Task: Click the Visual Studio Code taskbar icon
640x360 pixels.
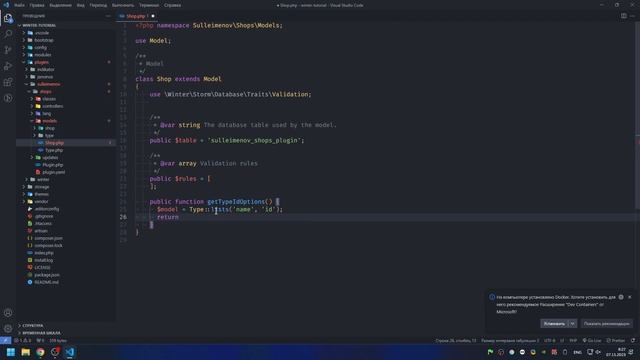Action: tap(70, 352)
